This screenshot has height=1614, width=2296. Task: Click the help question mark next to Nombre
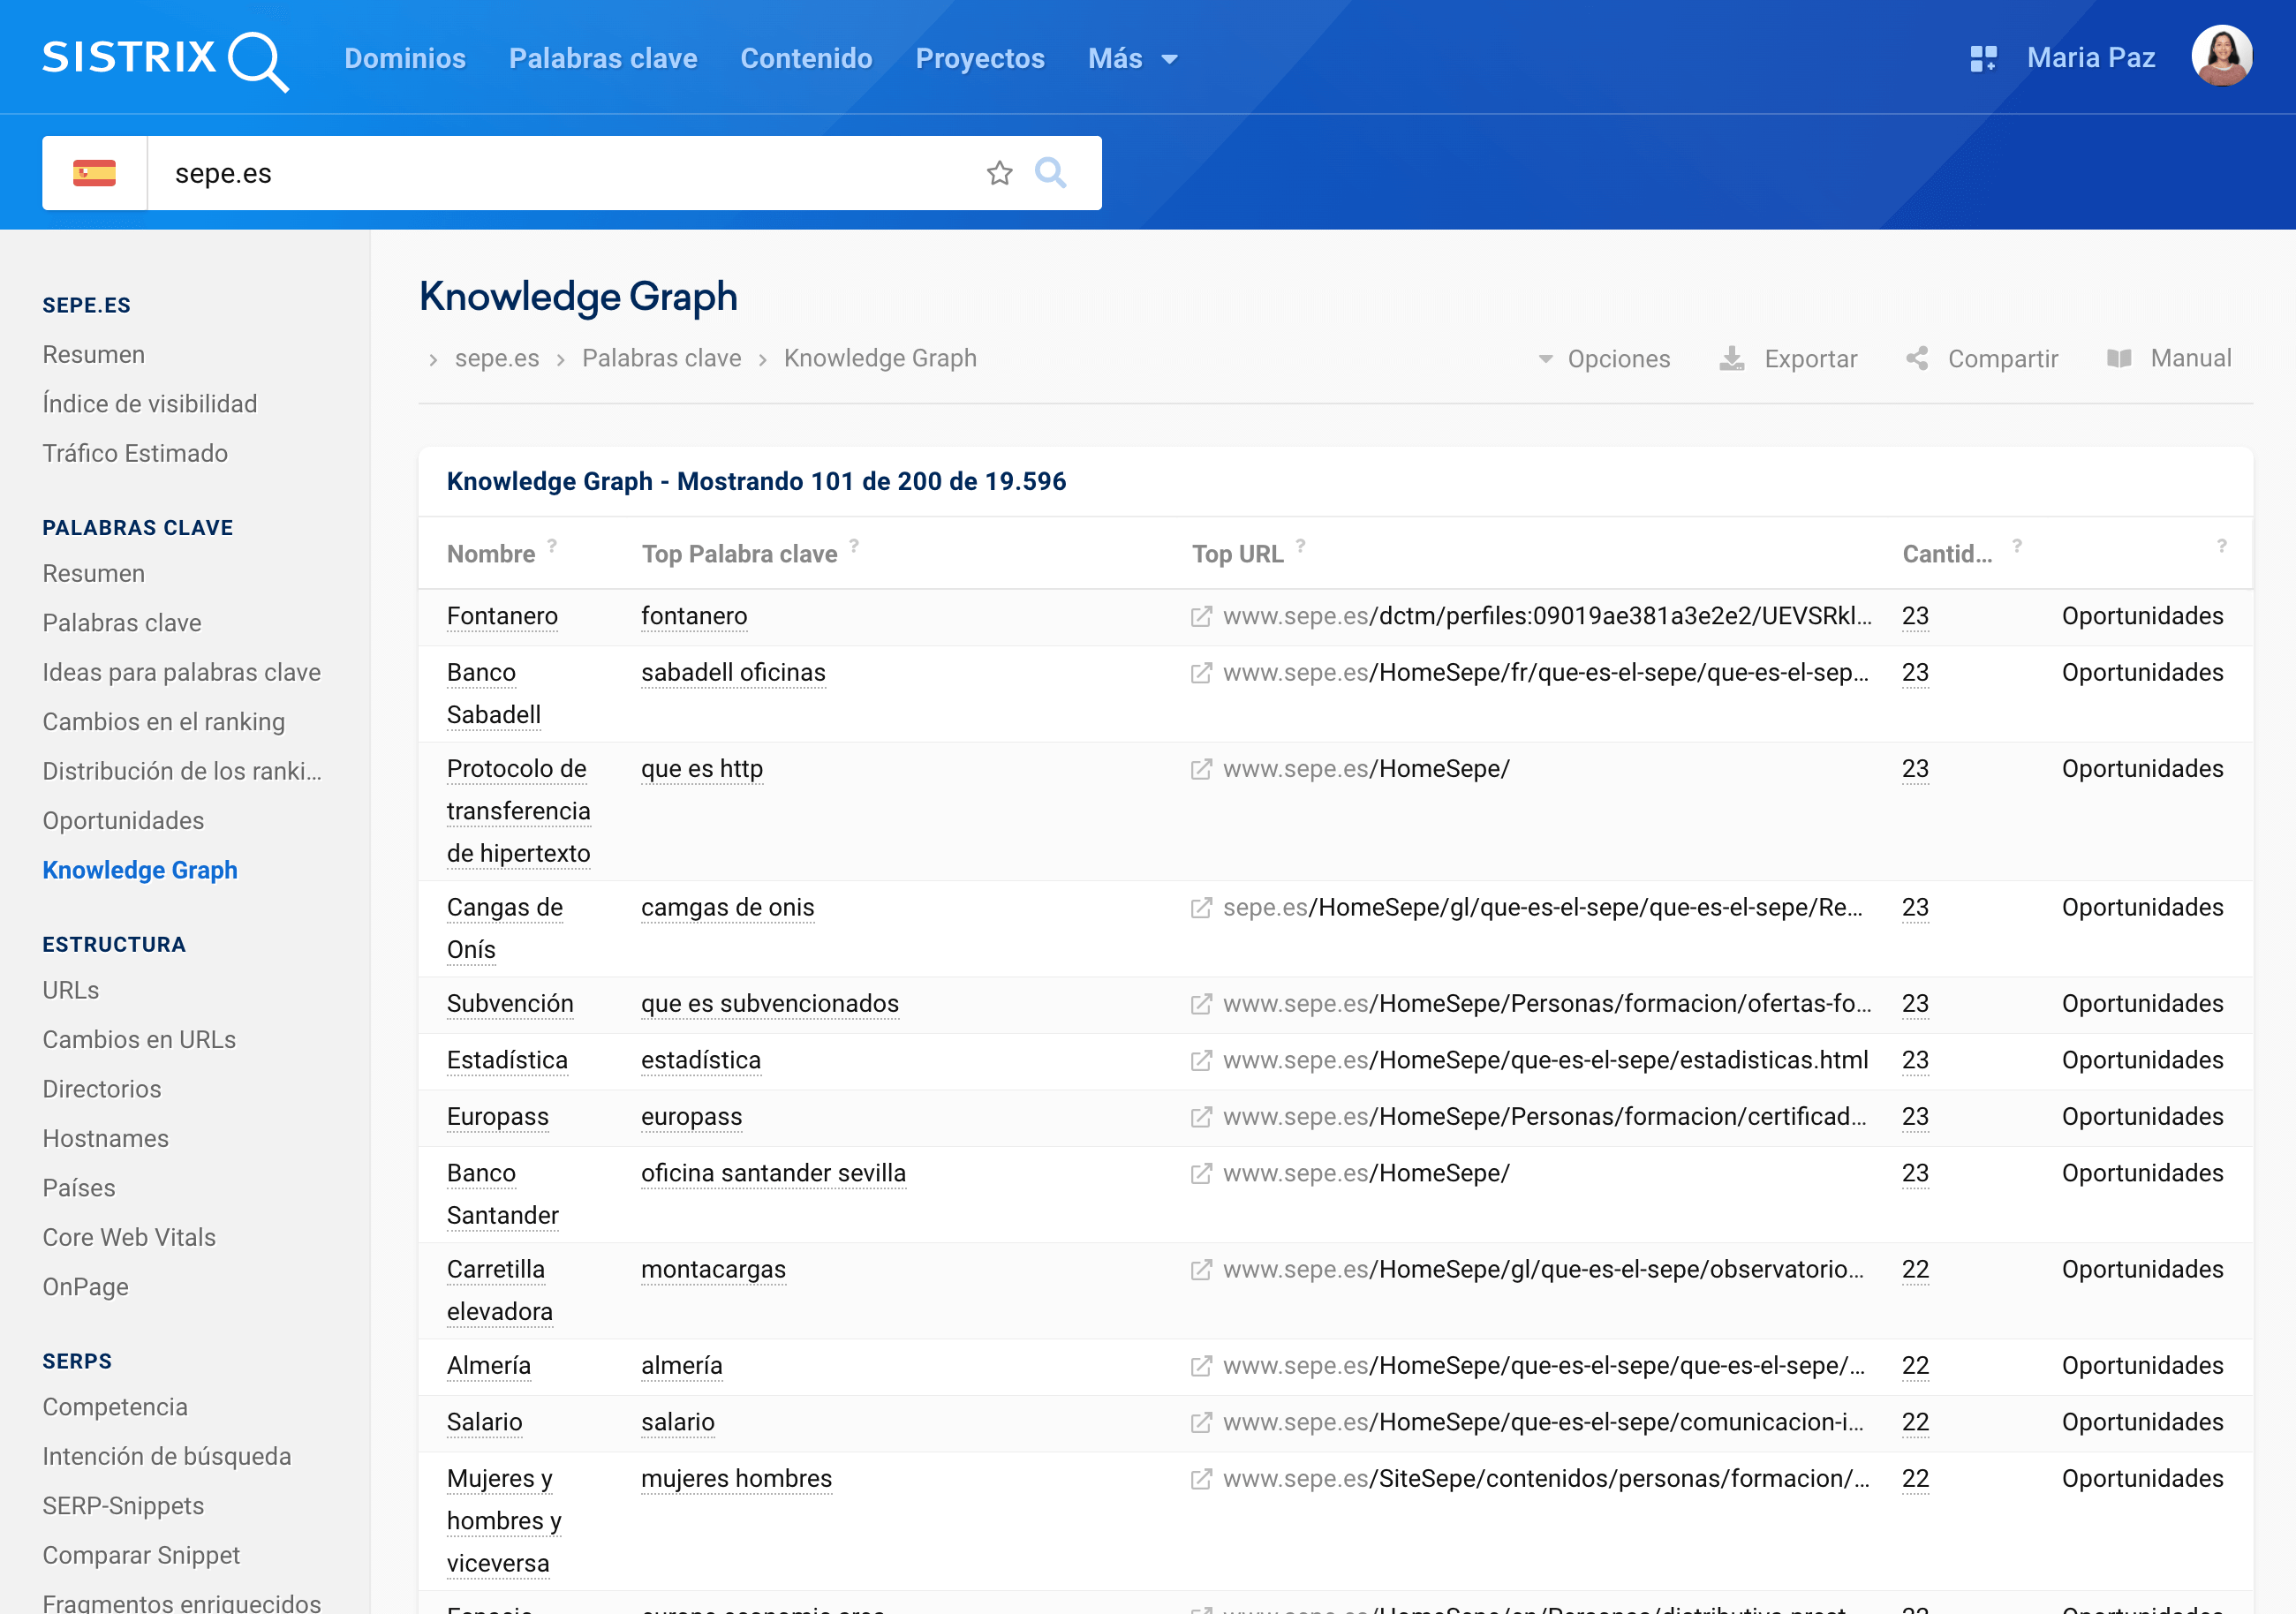click(x=552, y=546)
